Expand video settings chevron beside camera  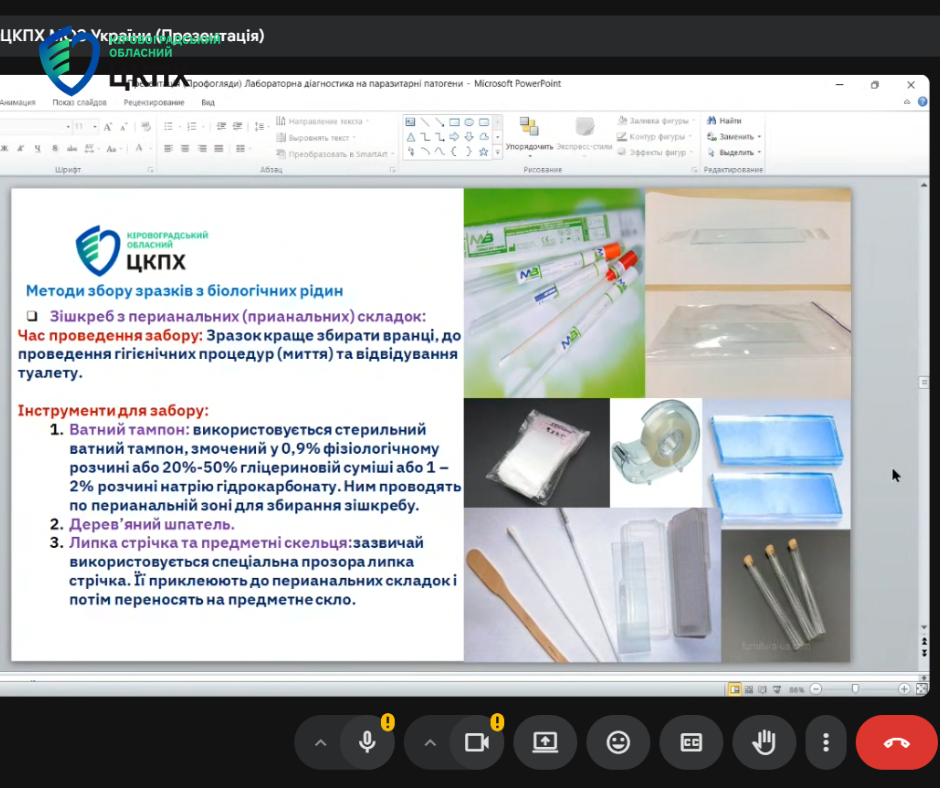(x=430, y=742)
